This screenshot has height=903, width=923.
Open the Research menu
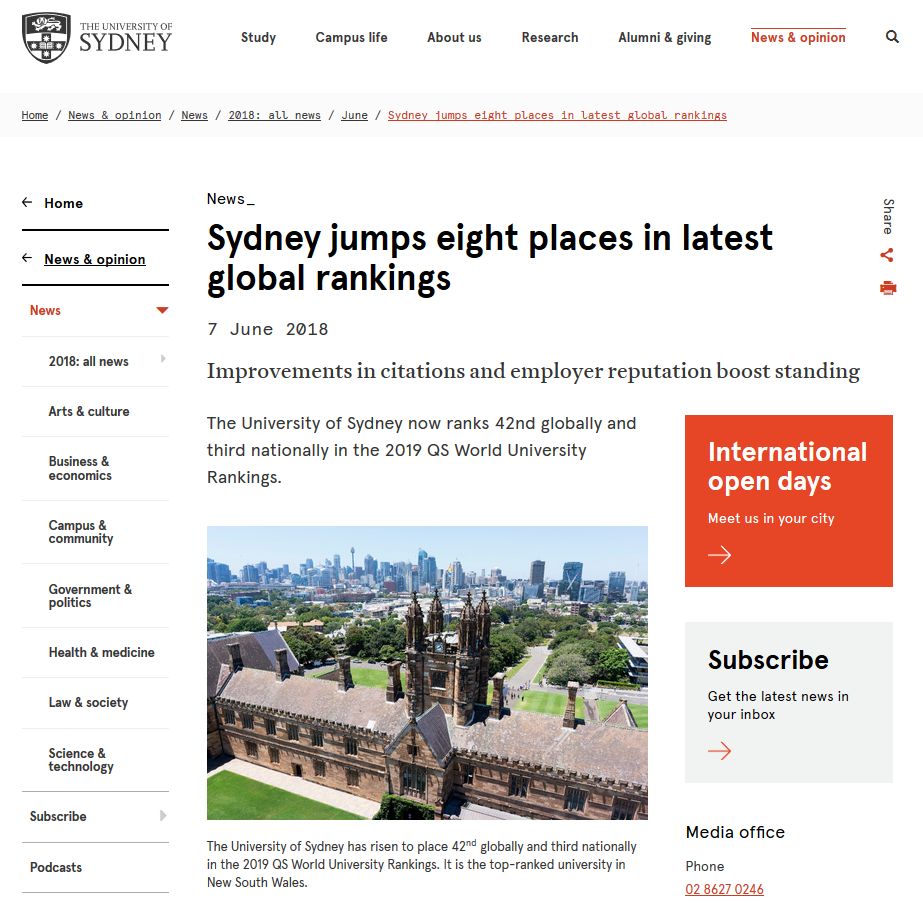coord(550,38)
